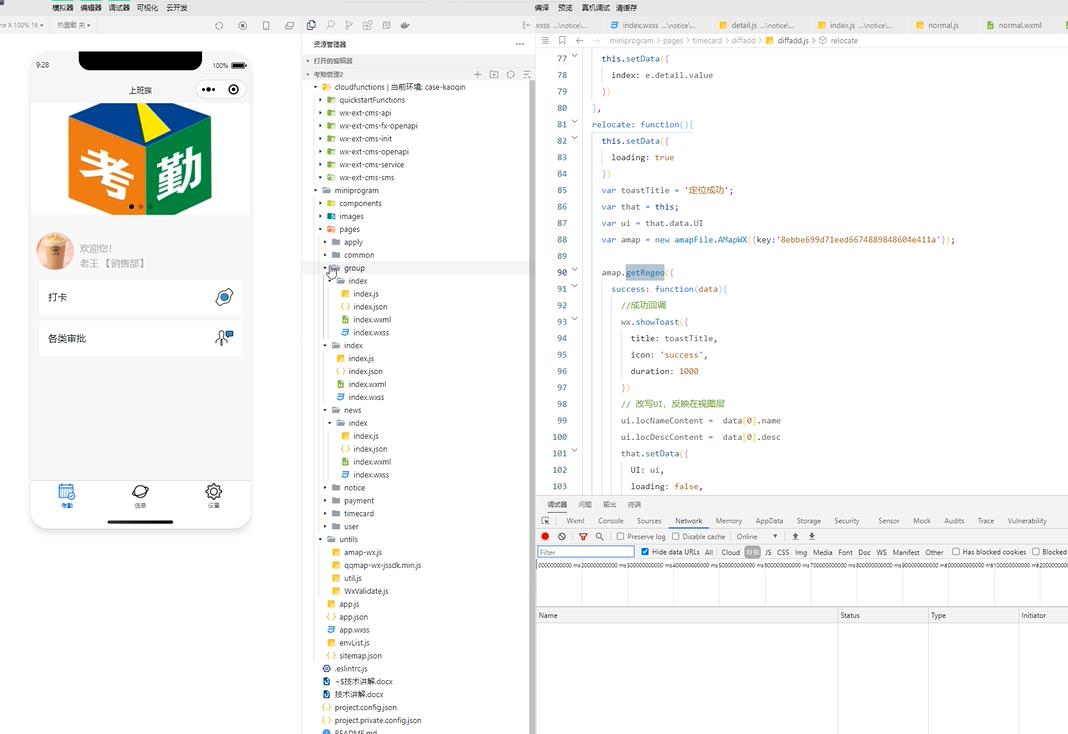The image size is (1068, 734).
Task: Click the mini program capsule close target icon
Action: pyautogui.click(x=234, y=89)
